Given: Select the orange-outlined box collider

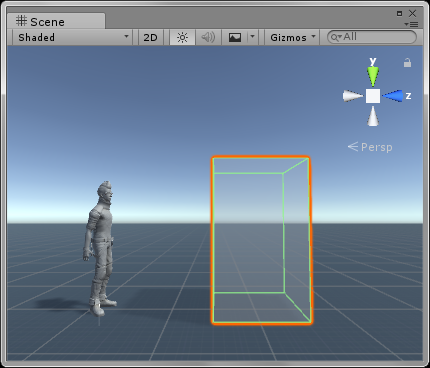Looking at the screenshot, I should 261,240.
